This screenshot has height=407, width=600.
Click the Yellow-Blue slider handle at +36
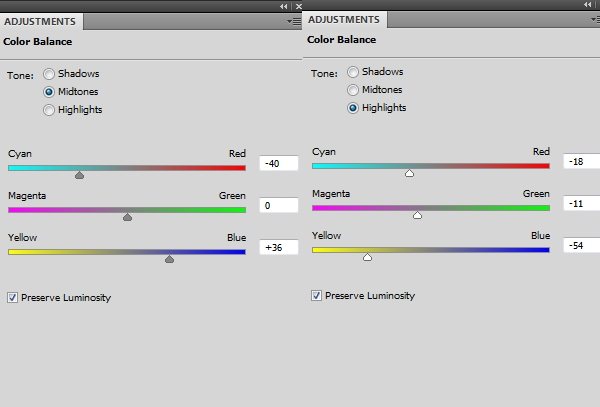tap(169, 259)
